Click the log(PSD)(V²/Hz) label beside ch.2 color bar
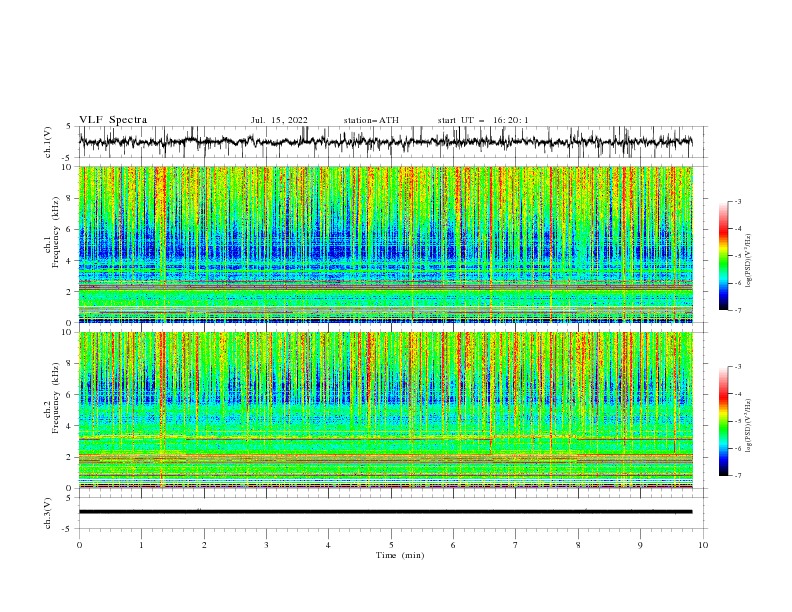792x612 pixels. point(749,426)
